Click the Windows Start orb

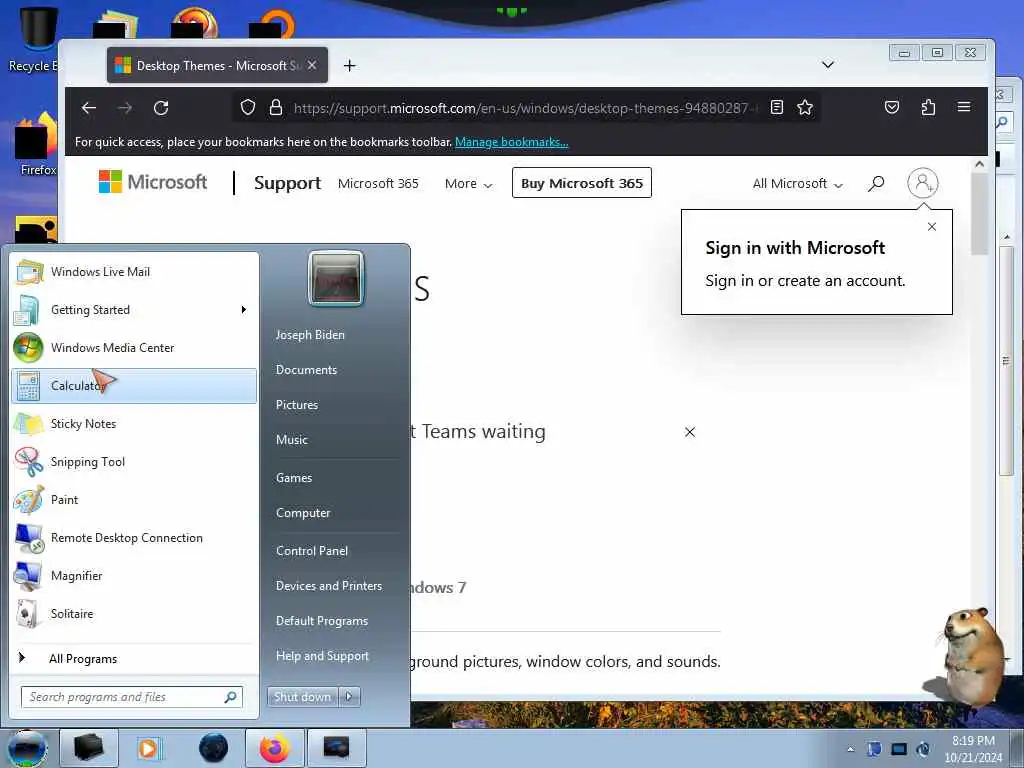(x=26, y=749)
